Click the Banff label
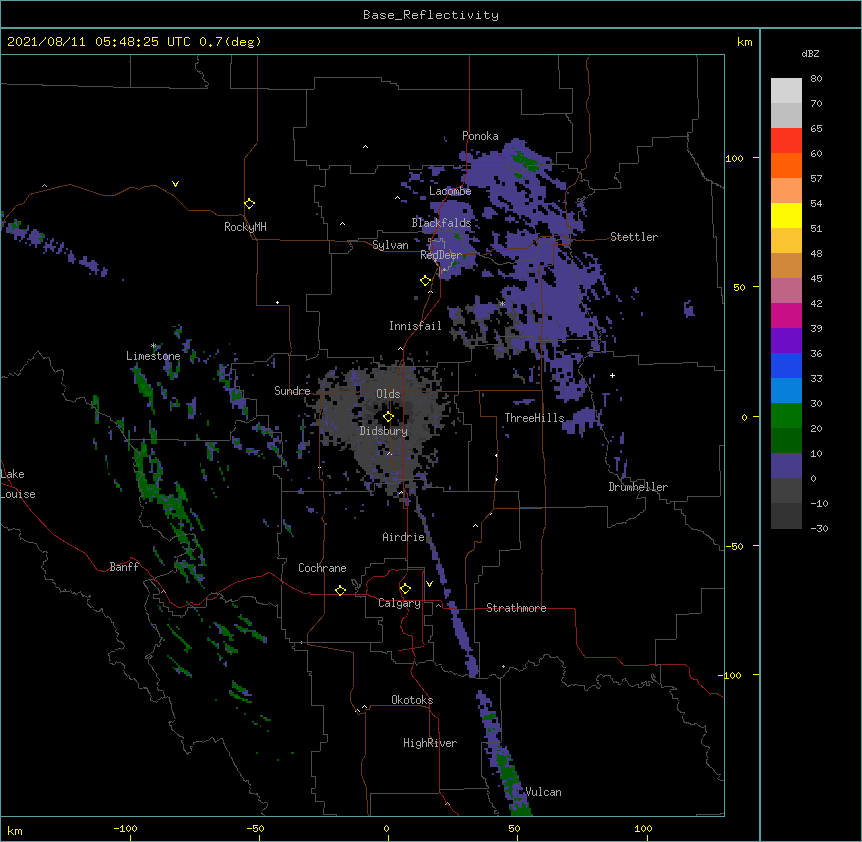 pyautogui.click(x=124, y=567)
